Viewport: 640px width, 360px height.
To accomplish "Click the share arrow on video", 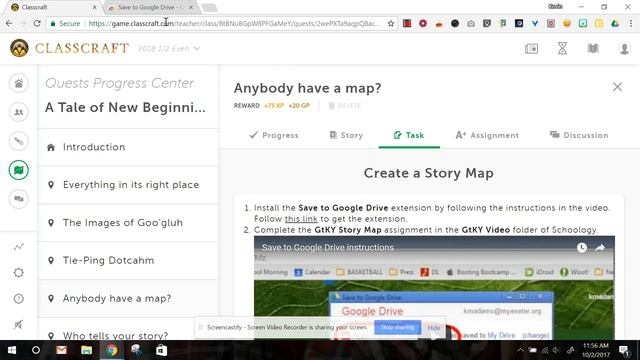I will [x=600, y=247].
